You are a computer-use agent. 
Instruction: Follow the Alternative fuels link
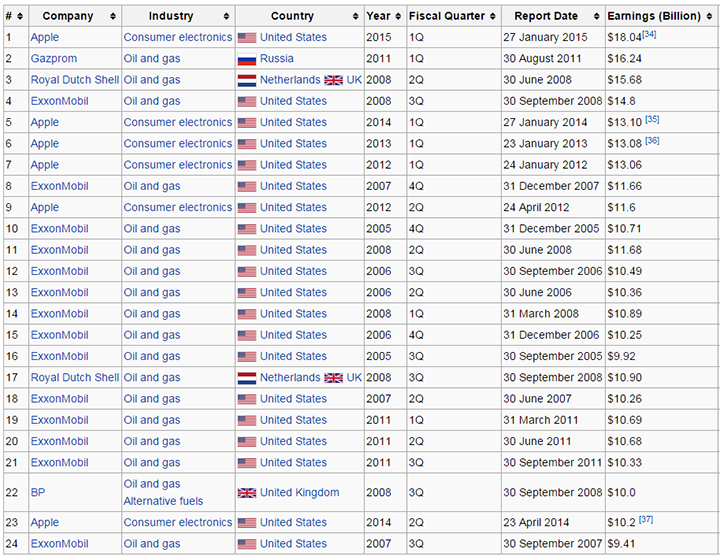coord(163,502)
